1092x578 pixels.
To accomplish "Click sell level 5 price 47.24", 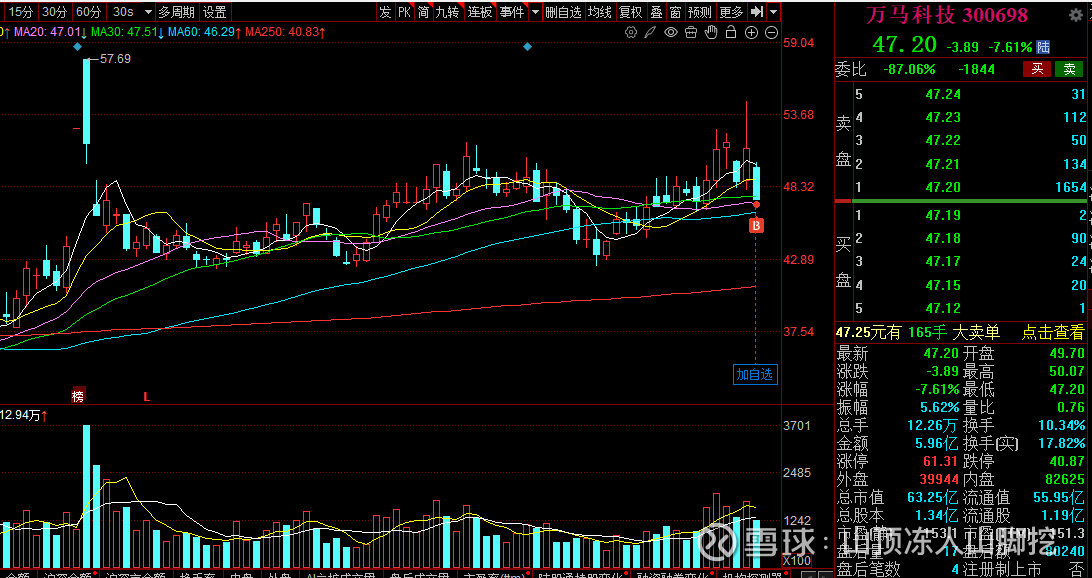I will [943, 94].
